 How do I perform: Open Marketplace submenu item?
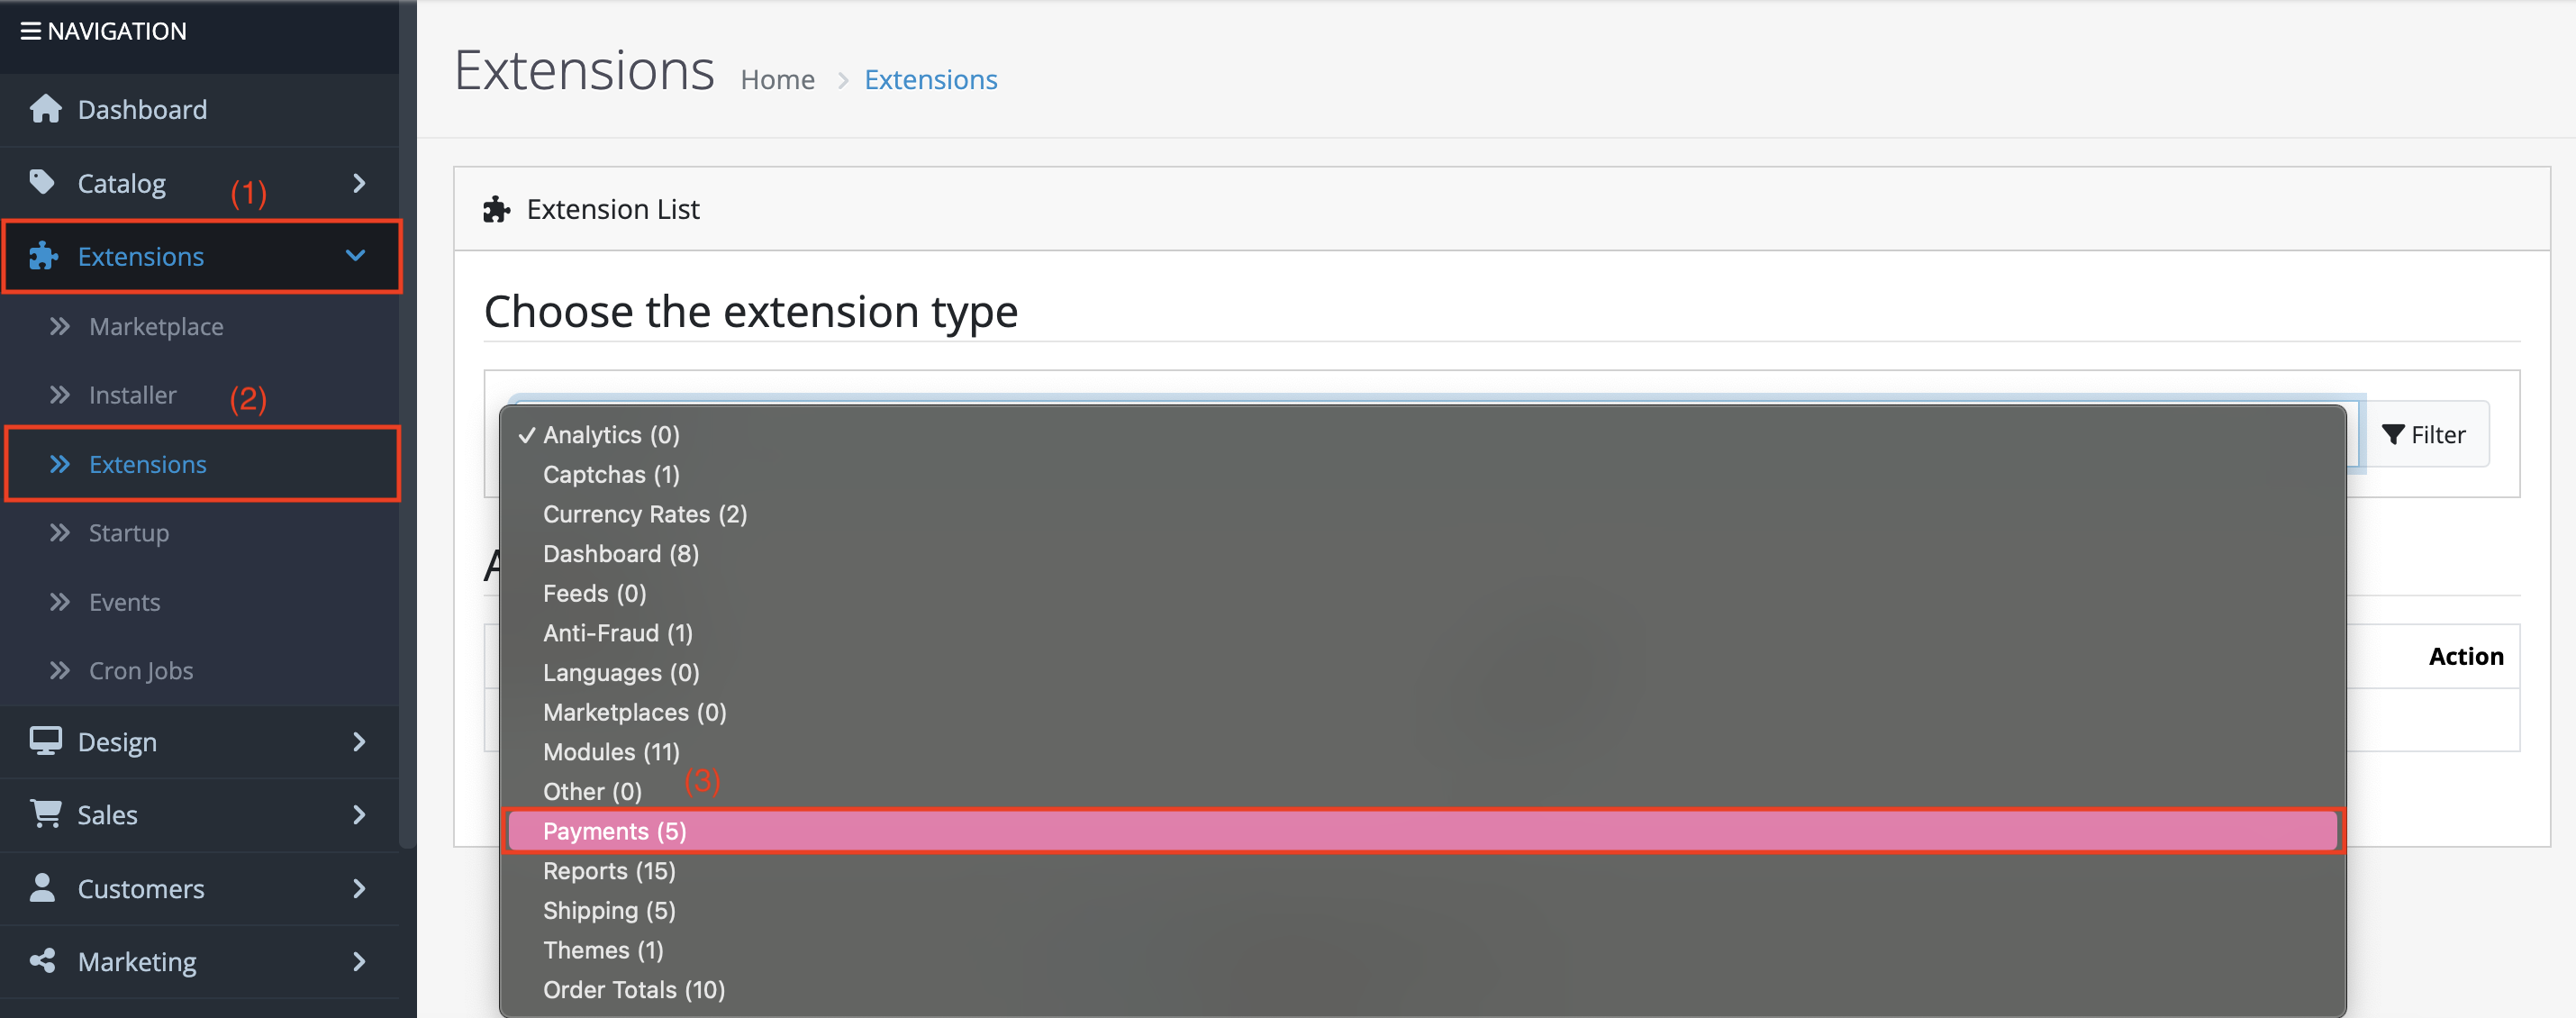coord(156,326)
